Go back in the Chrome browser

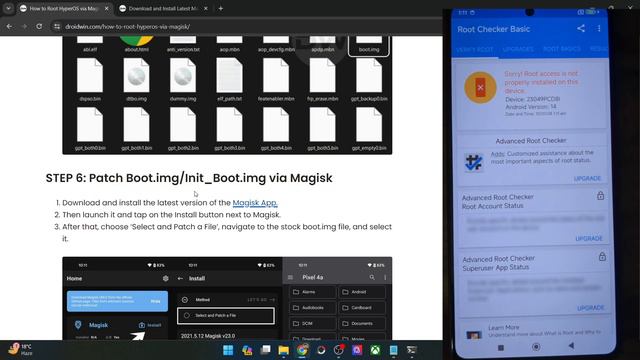coord(9,27)
